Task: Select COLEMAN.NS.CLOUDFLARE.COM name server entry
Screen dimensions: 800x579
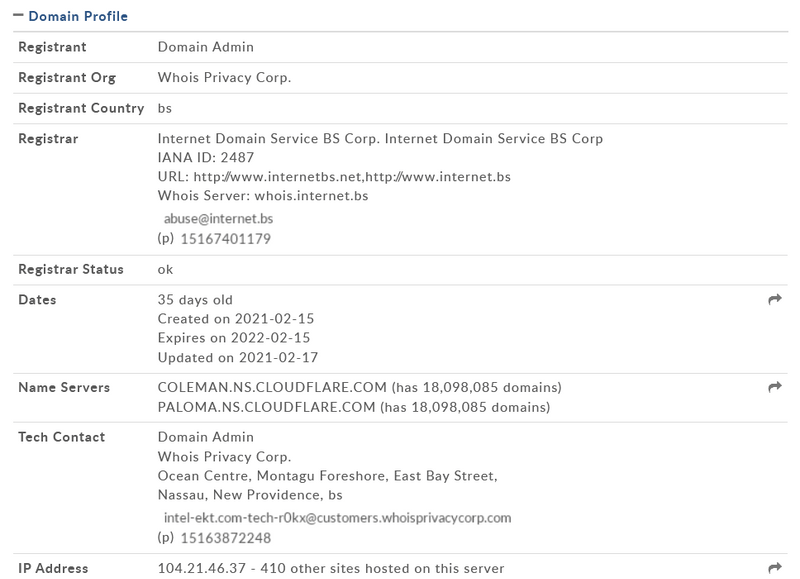Action: tap(257, 387)
